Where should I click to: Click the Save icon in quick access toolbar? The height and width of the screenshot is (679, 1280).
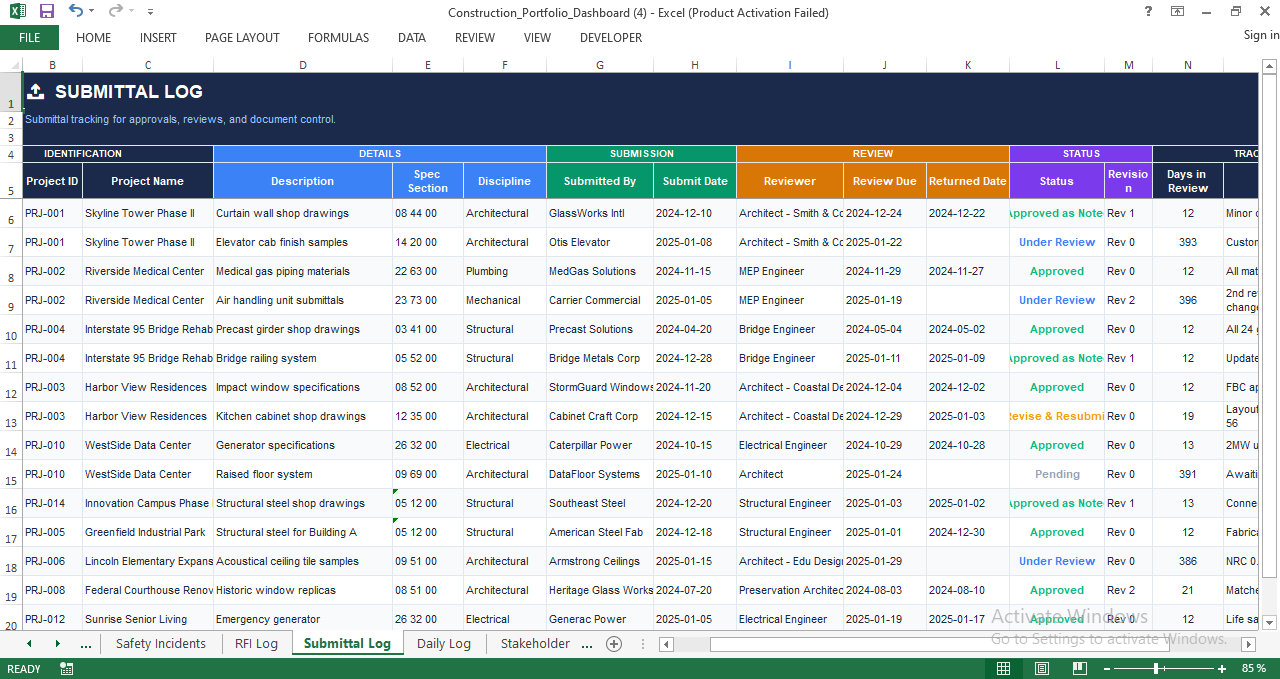point(47,11)
